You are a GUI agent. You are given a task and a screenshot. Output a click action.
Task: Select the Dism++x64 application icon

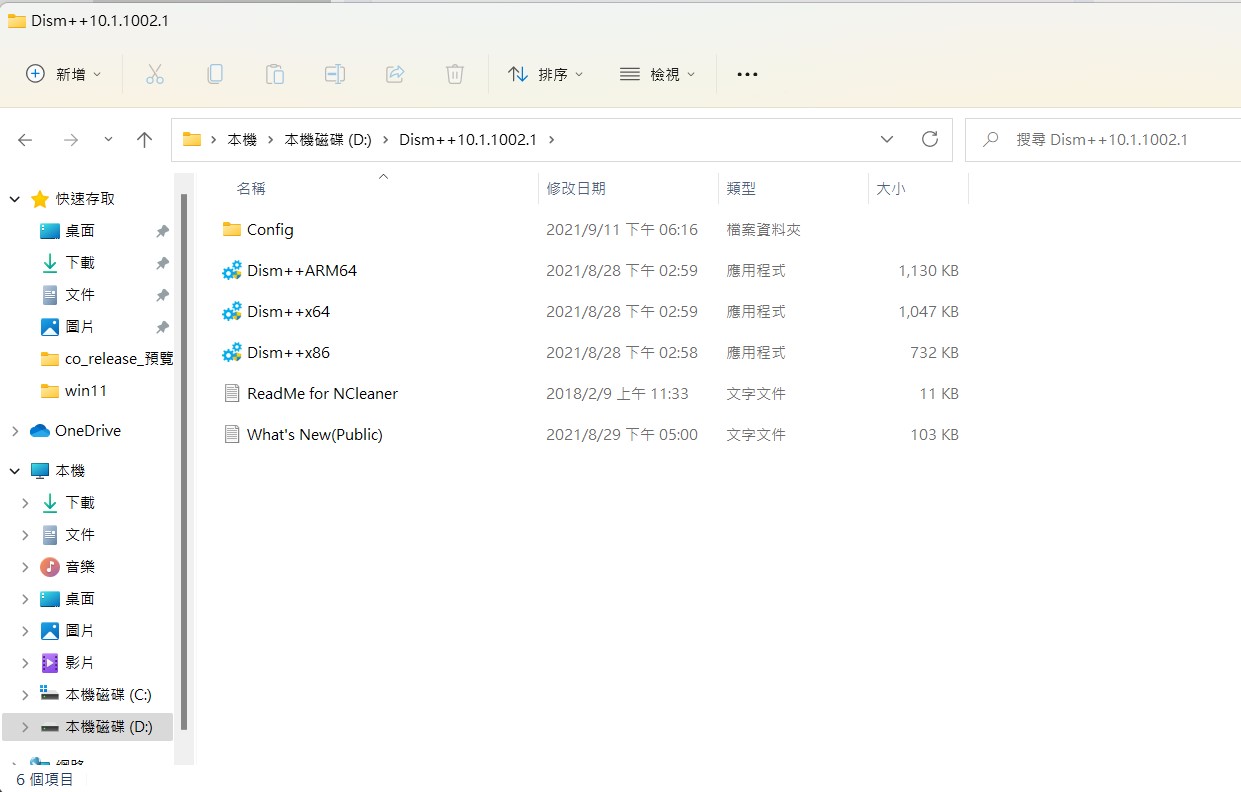click(232, 311)
